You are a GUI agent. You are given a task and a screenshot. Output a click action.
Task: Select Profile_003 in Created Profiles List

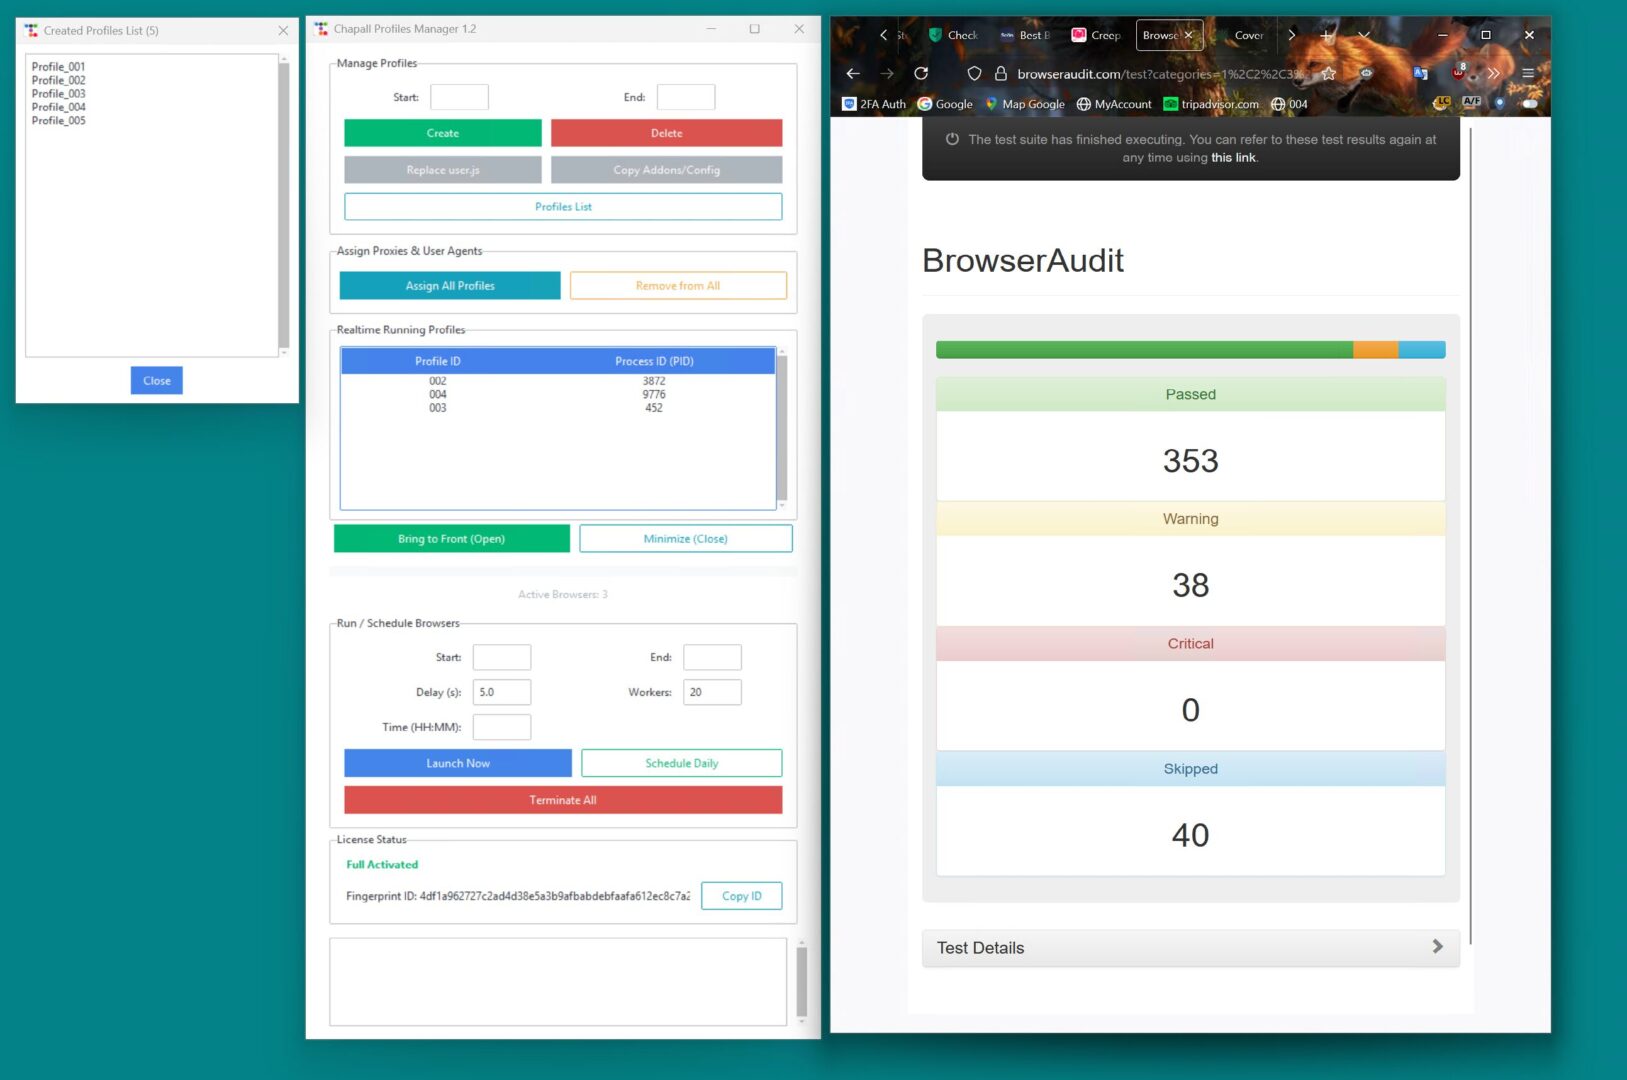59,94
